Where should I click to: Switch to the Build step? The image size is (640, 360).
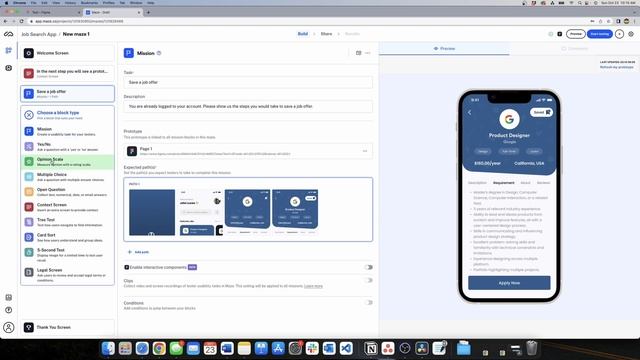click(x=303, y=34)
